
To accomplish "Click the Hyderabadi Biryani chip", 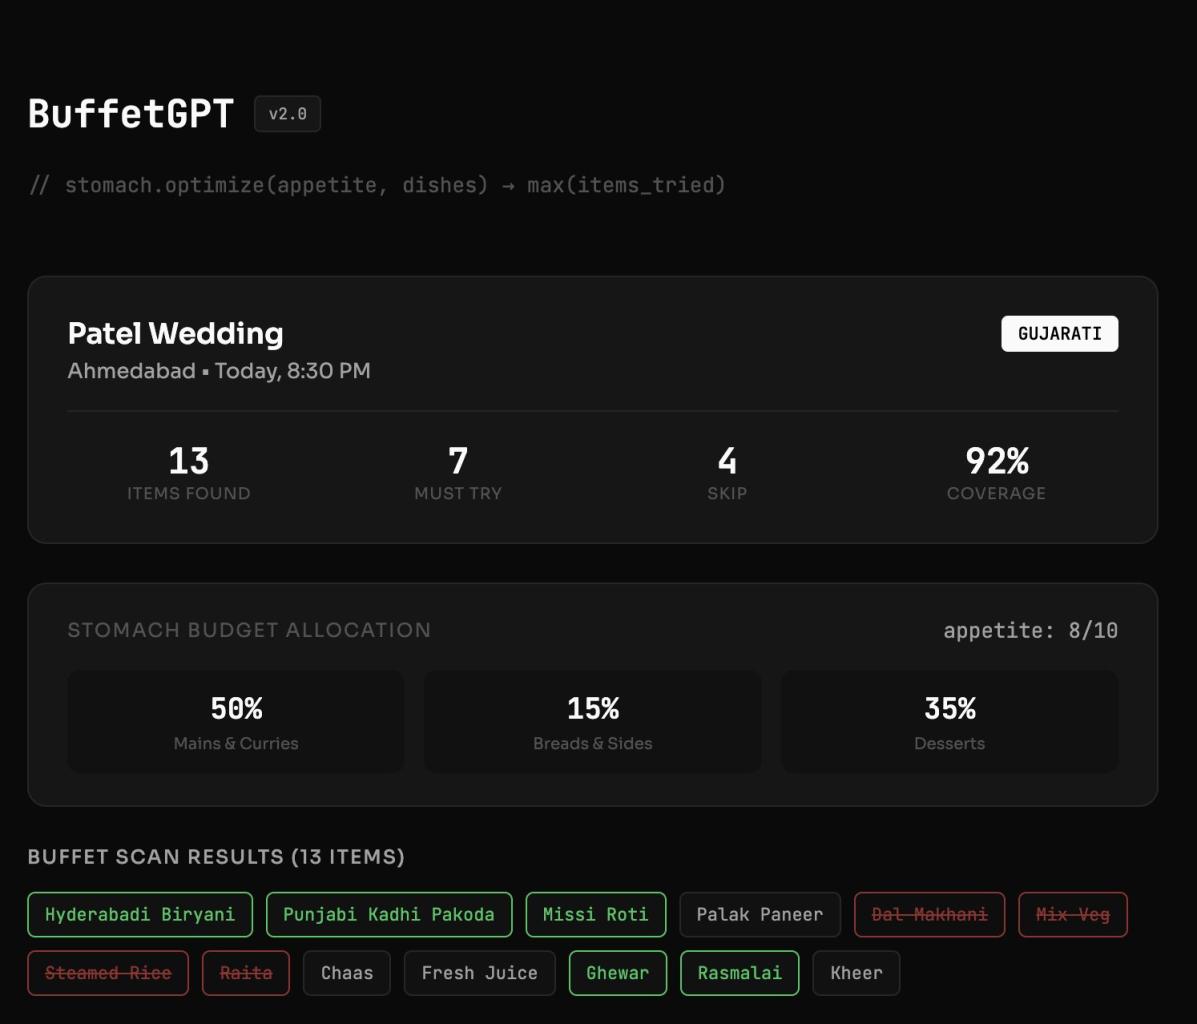I will [140, 914].
